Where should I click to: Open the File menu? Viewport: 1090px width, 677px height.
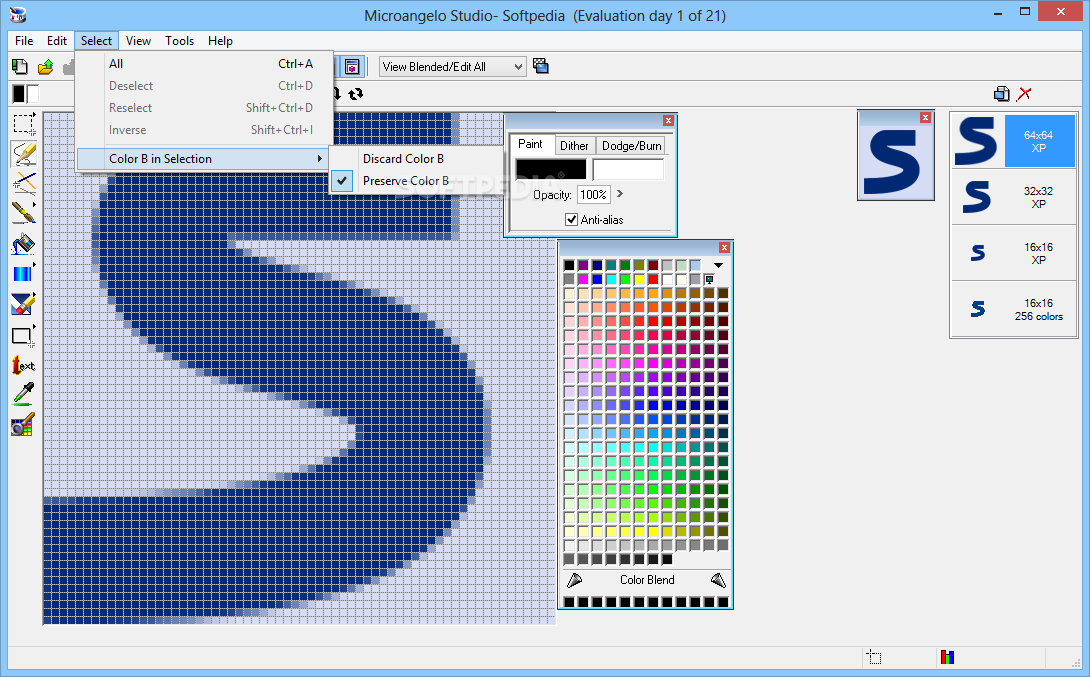pos(24,41)
